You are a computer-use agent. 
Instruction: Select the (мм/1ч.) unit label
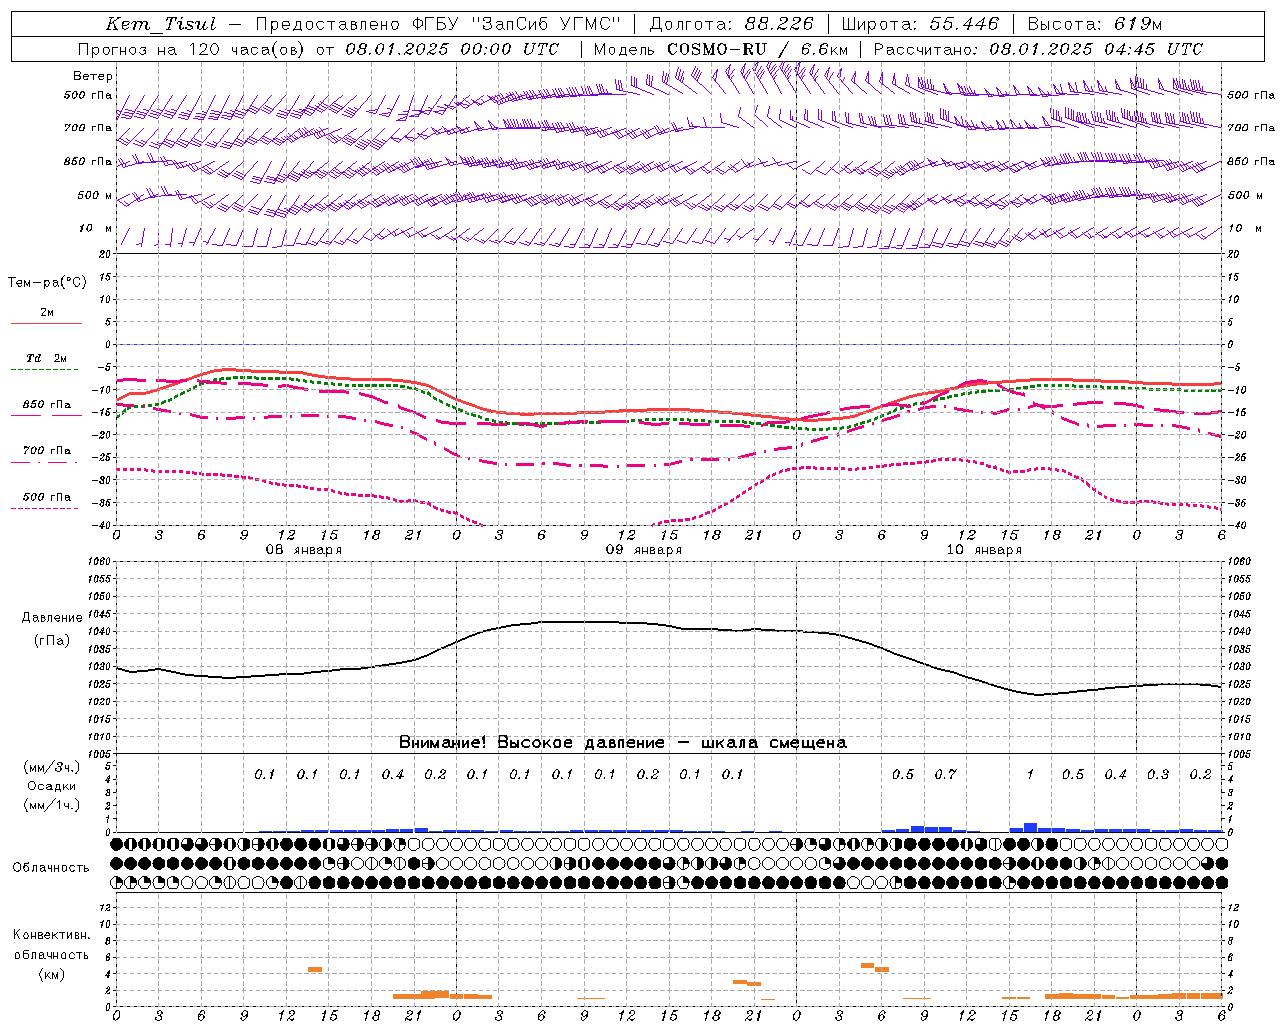click(x=52, y=805)
